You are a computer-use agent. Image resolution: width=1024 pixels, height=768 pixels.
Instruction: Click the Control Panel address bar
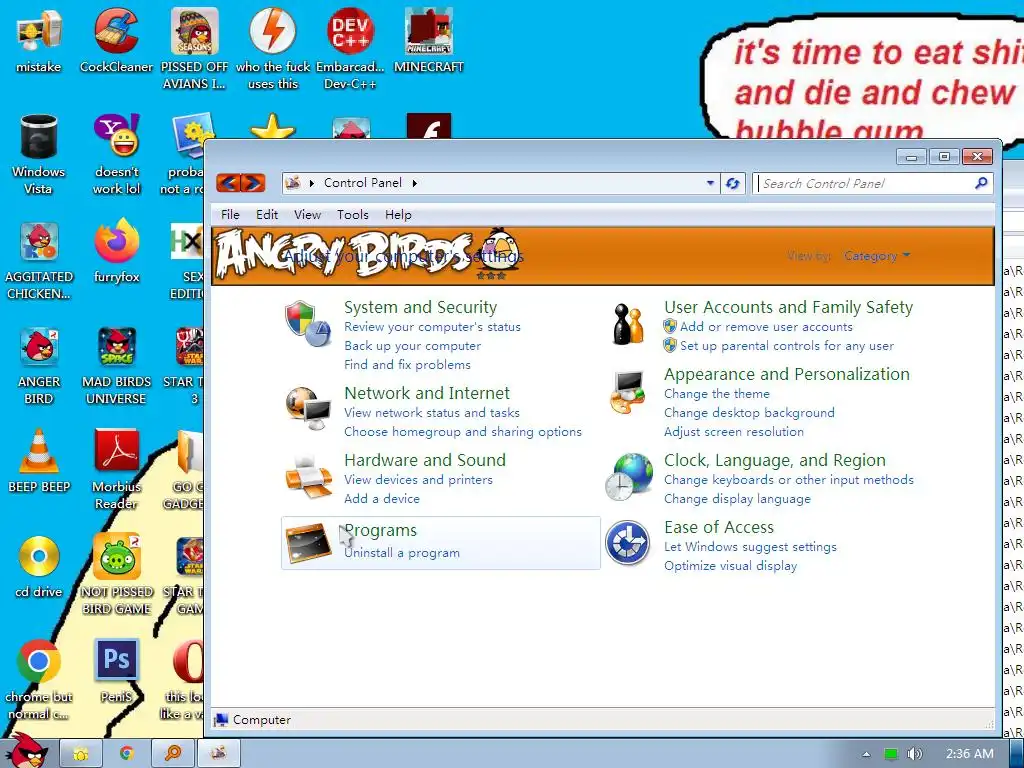click(500, 184)
